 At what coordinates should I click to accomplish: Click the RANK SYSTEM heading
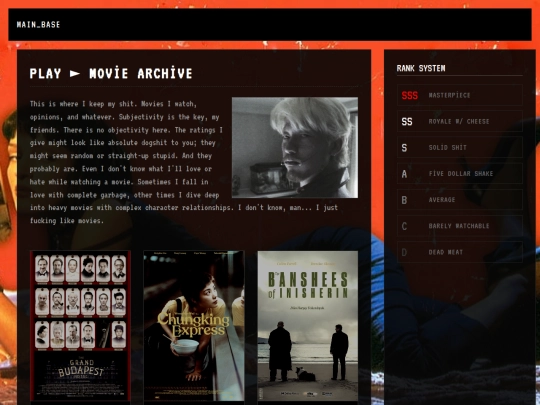pos(421,68)
